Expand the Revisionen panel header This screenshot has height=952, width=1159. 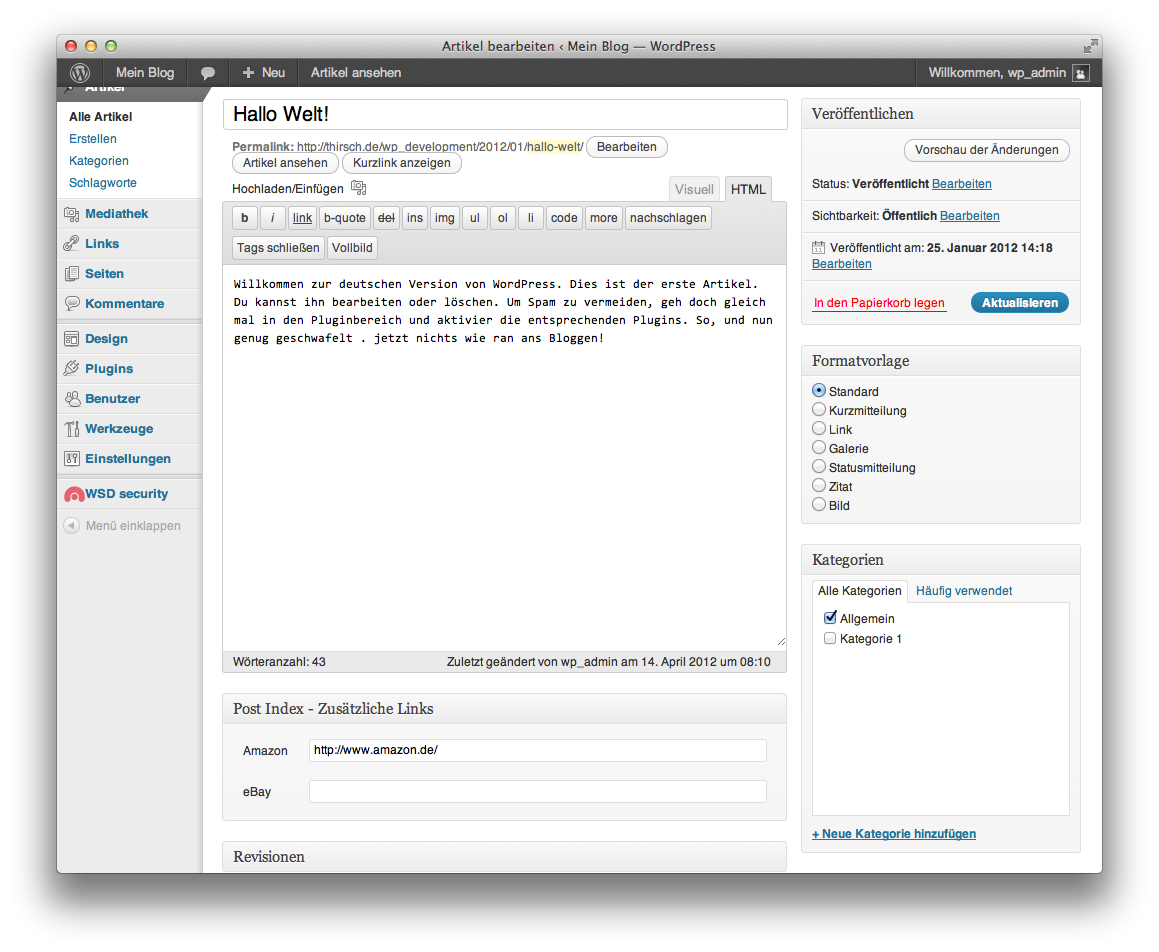[x=504, y=857]
